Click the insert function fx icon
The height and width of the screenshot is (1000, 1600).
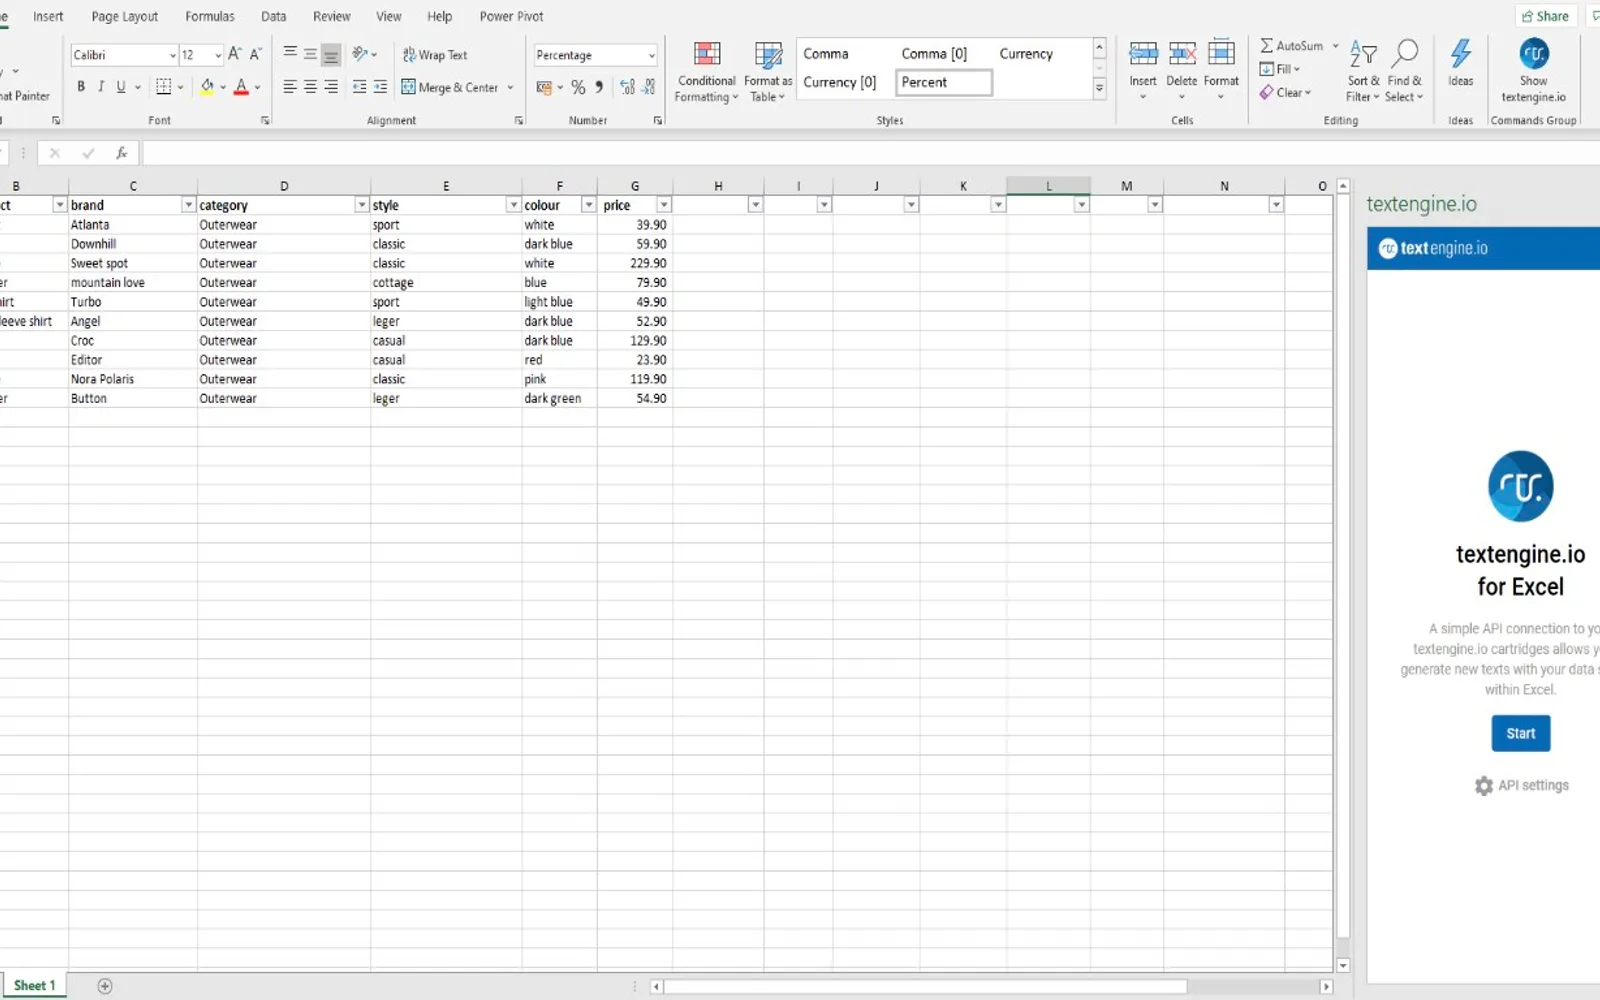pos(121,153)
